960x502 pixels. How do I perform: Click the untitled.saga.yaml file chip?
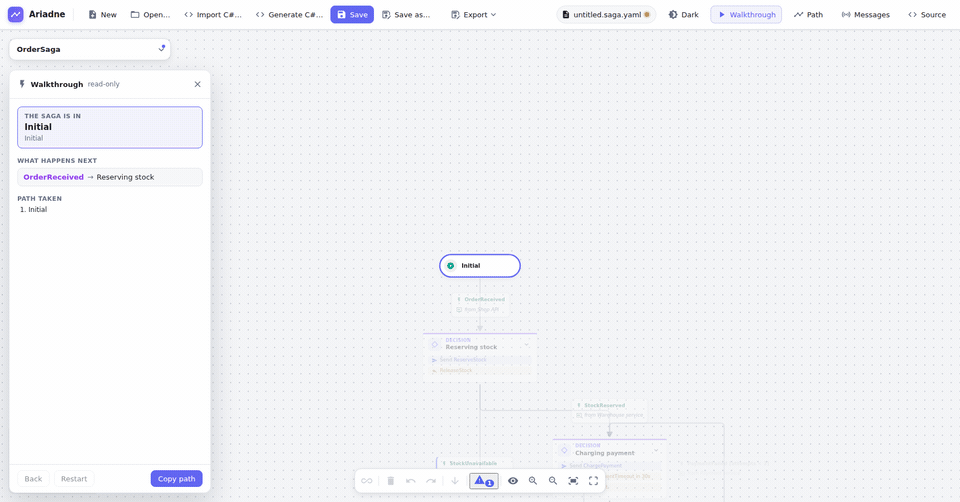point(606,15)
